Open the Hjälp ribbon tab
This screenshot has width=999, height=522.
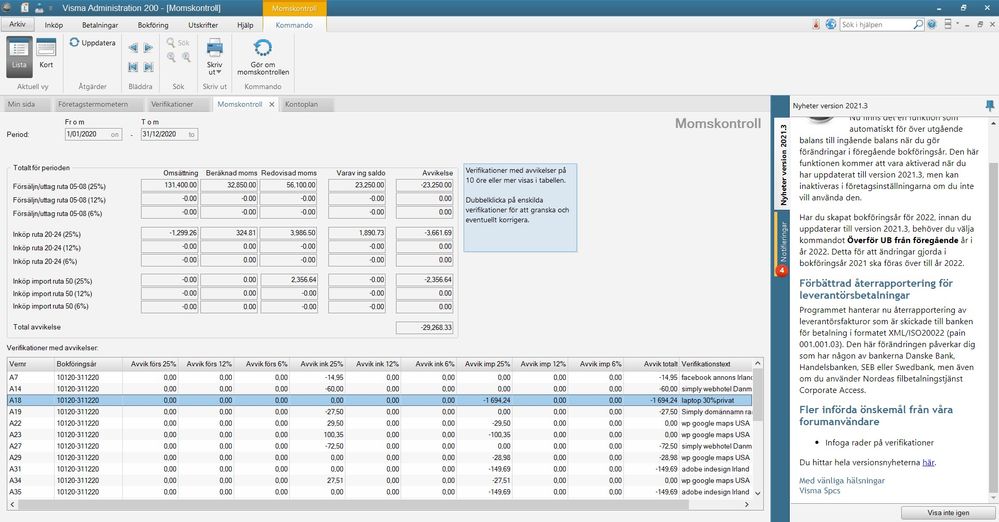(245, 25)
